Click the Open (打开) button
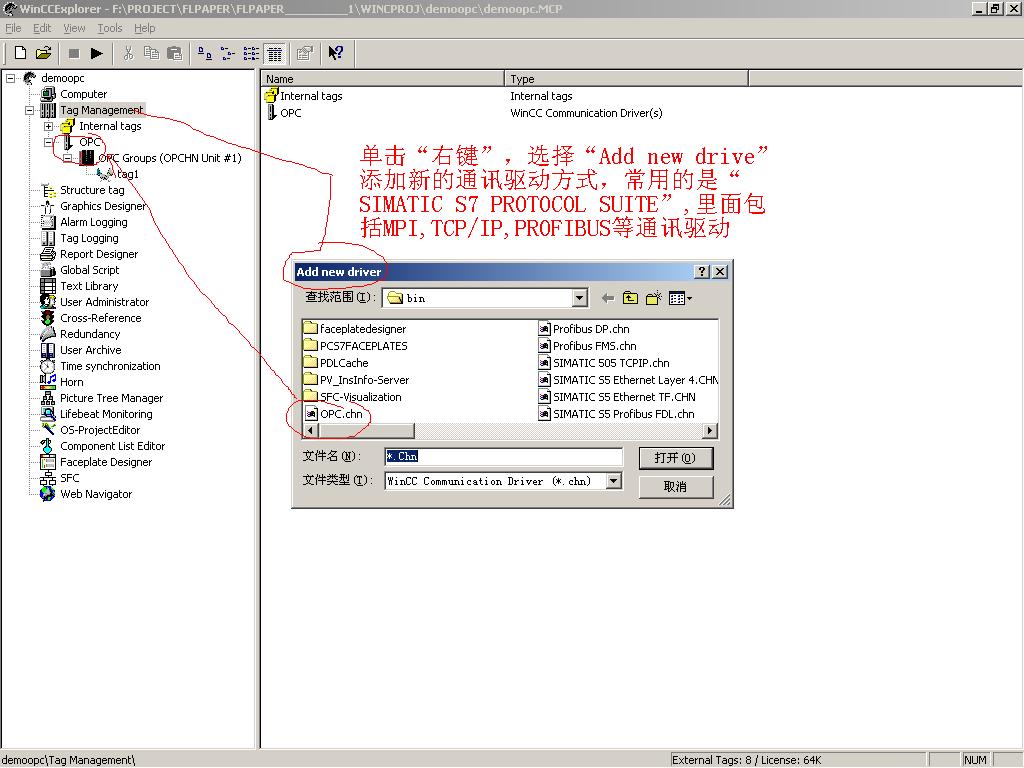 tap(675, 458)
